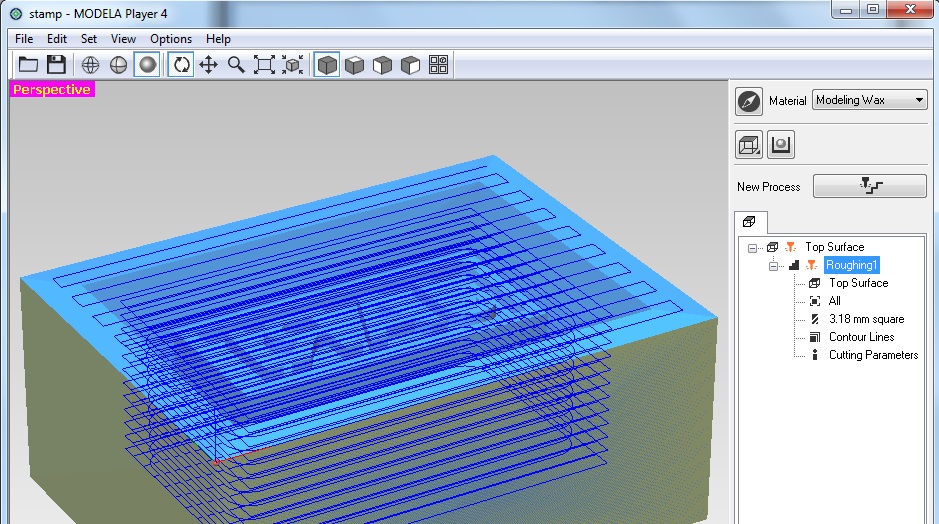
Task: Collapse the Roughing1 process node
Action: coord(773,265)
